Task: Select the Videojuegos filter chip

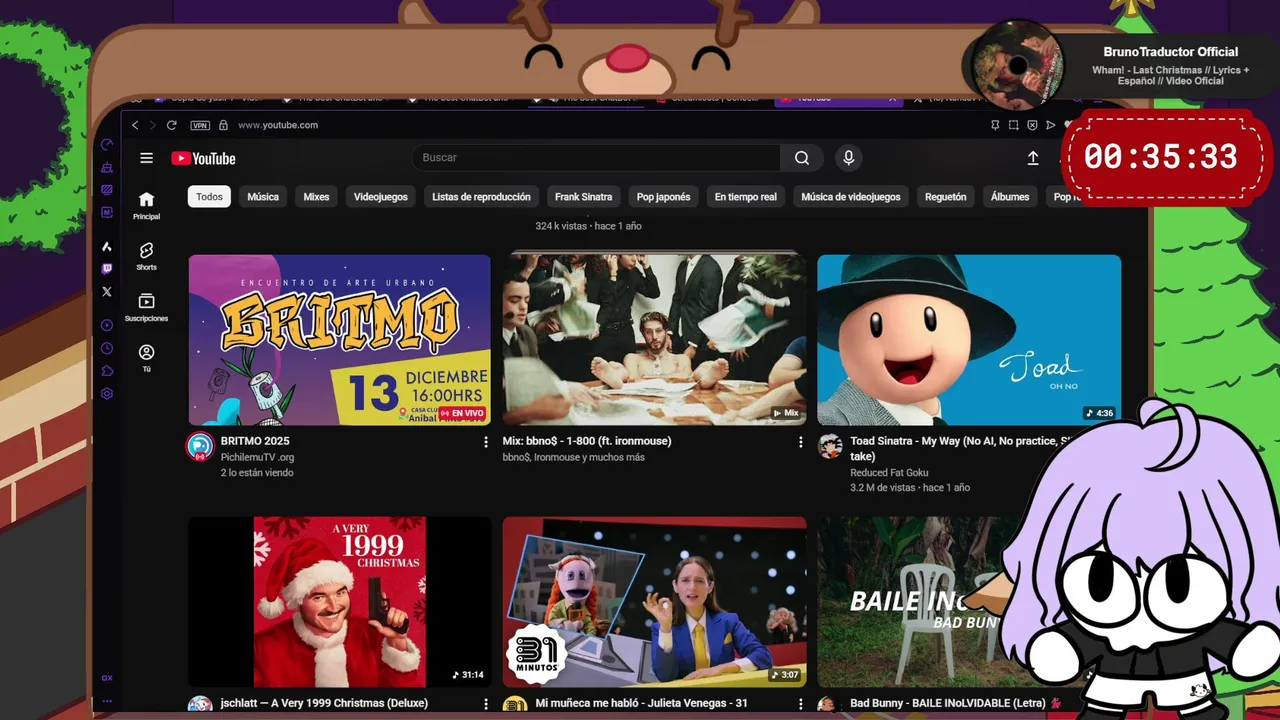Action: [x=381, y=197]
